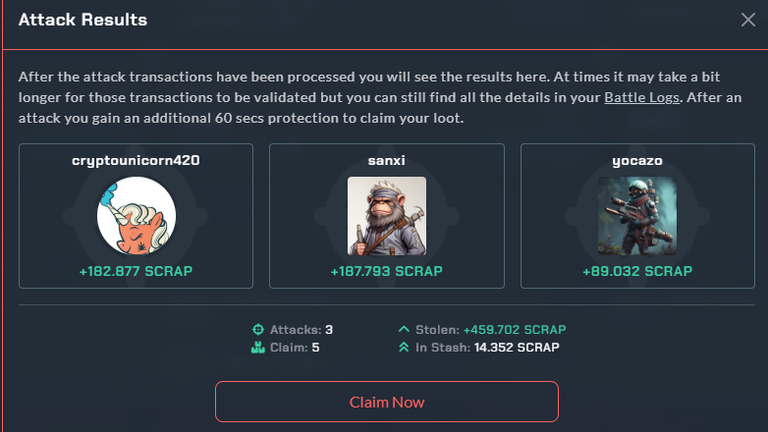Open the Battle Logs link

point(642,97)
